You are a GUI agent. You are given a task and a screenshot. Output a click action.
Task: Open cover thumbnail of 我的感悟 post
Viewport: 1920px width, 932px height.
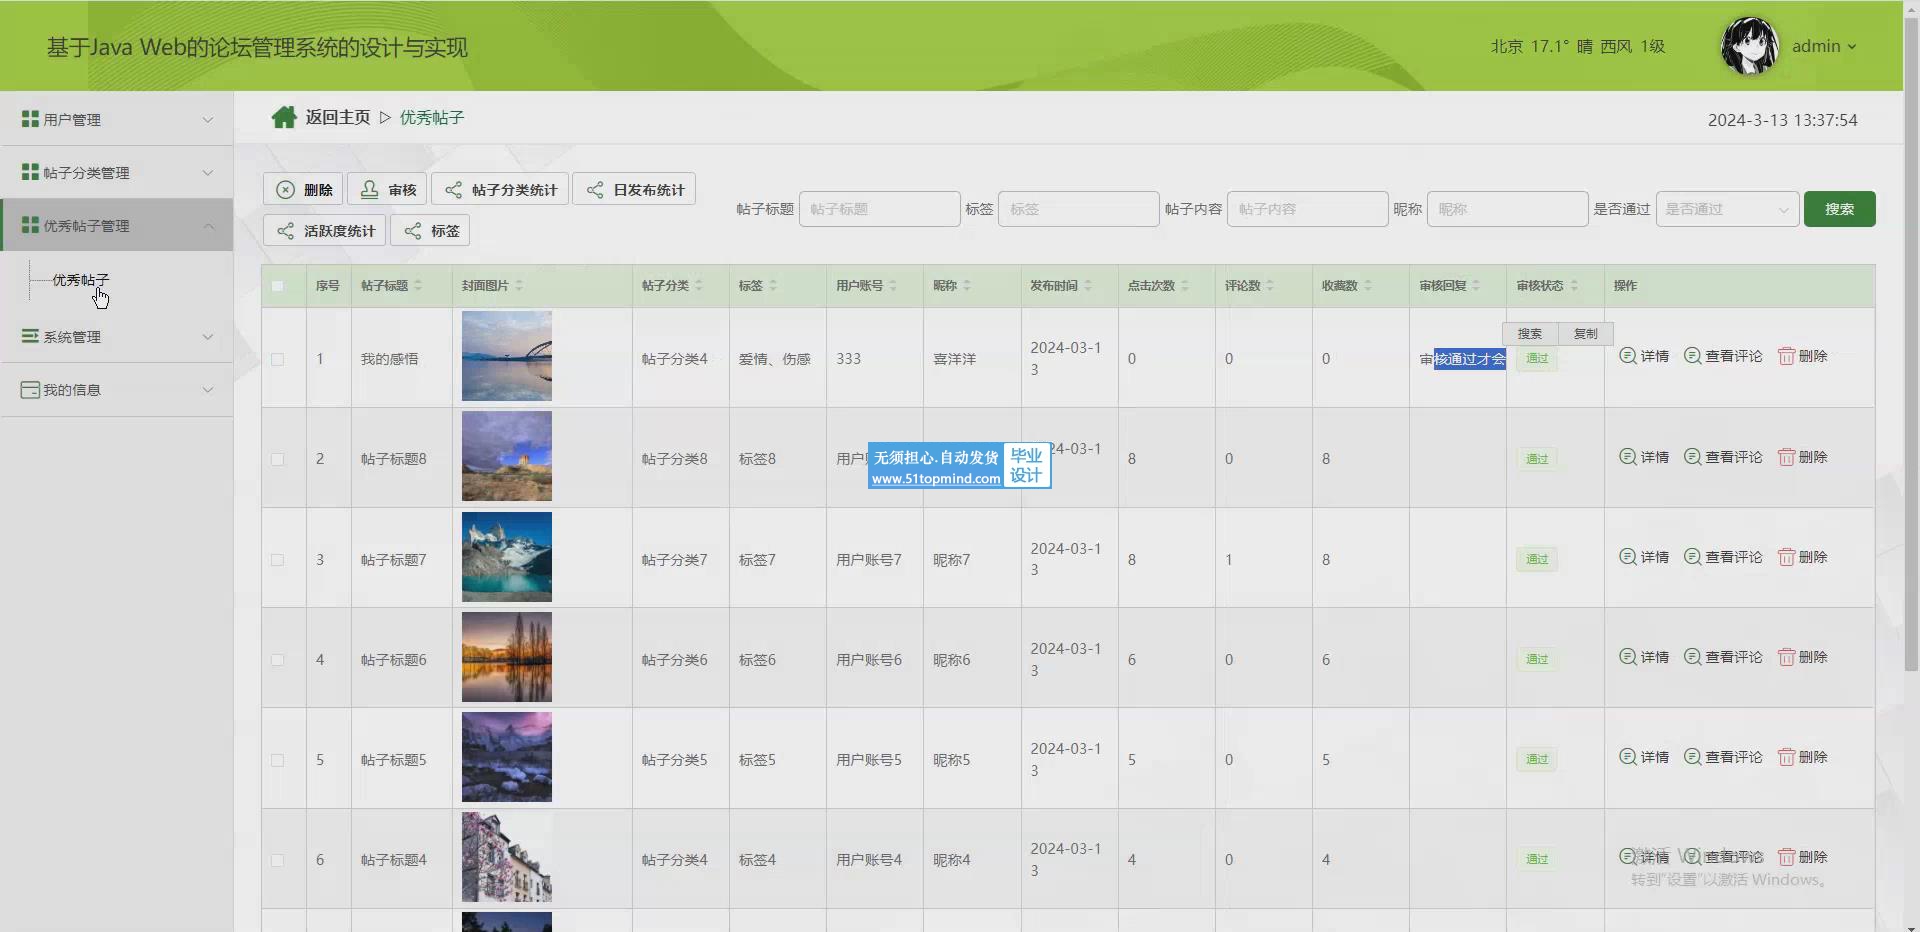[x=507, y=356]
